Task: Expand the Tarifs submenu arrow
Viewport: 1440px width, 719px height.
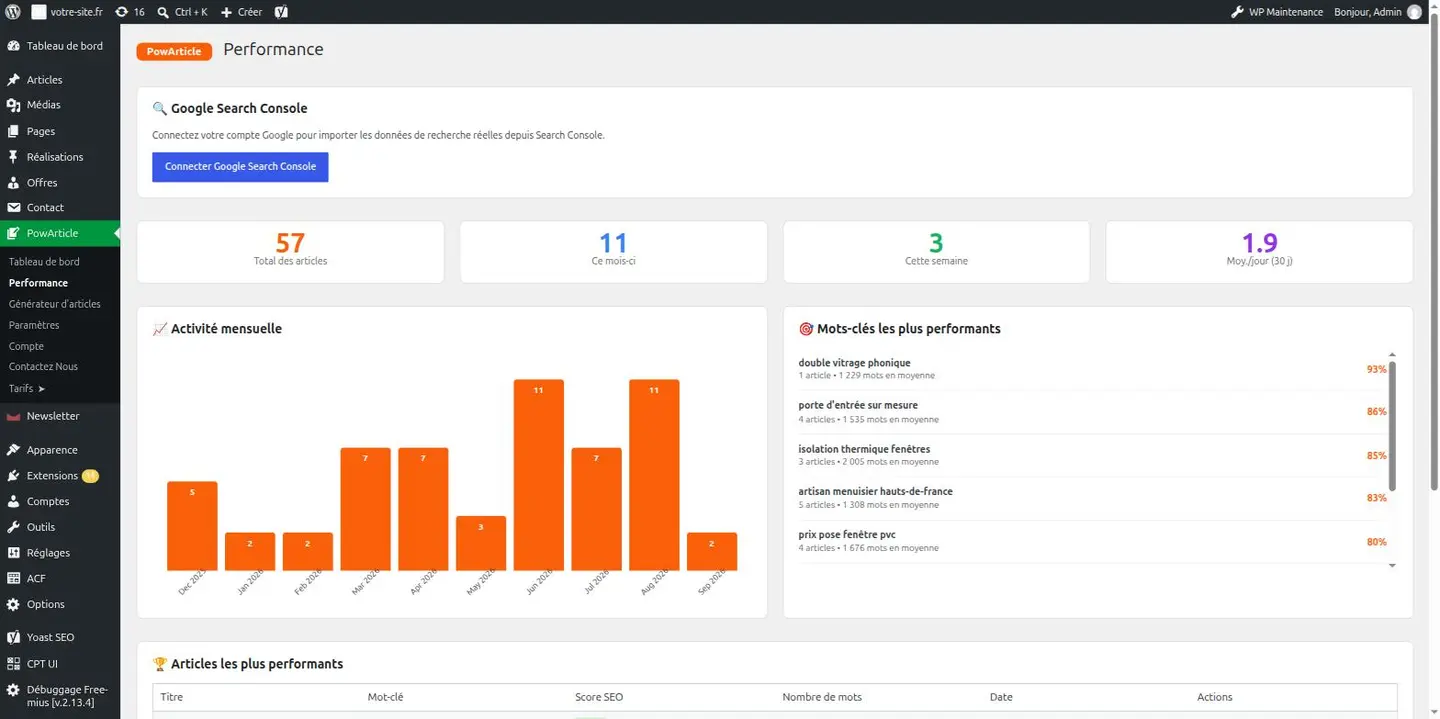Action: (x=42, y=388)
